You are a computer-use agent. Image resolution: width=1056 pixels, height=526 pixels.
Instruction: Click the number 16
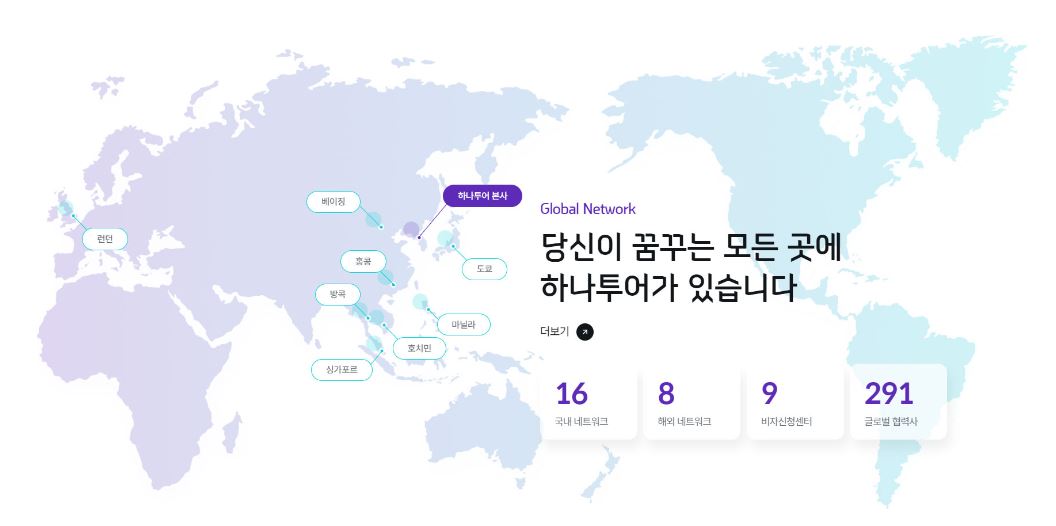572,394
